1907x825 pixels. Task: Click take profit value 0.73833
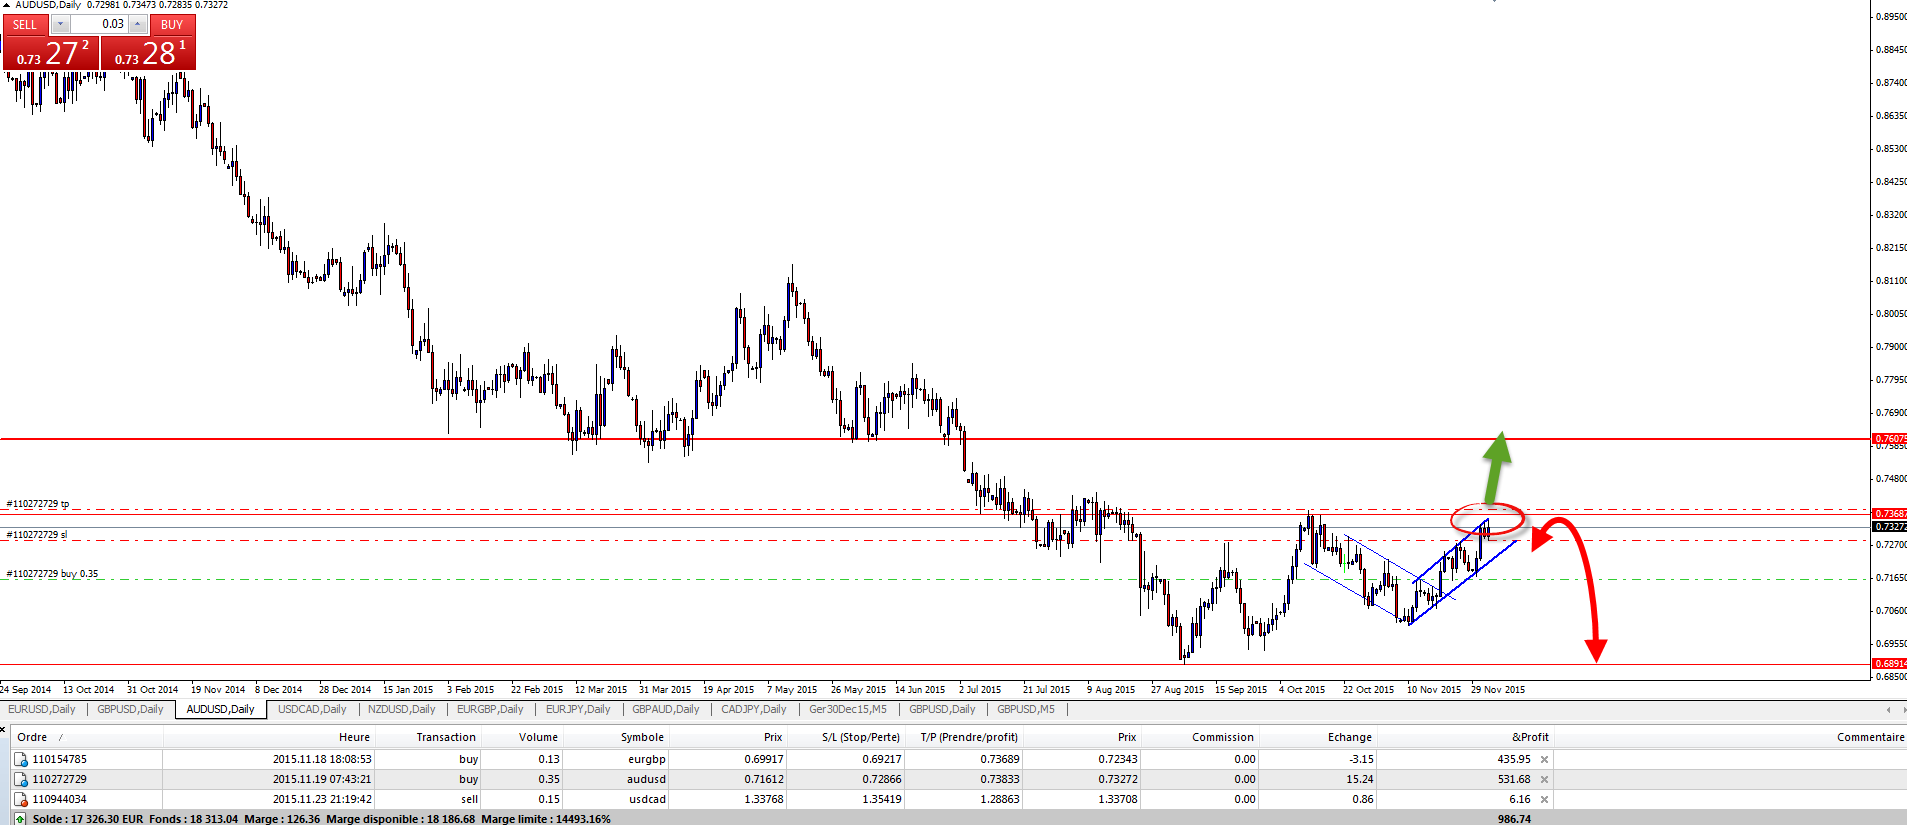click(999, 779)
